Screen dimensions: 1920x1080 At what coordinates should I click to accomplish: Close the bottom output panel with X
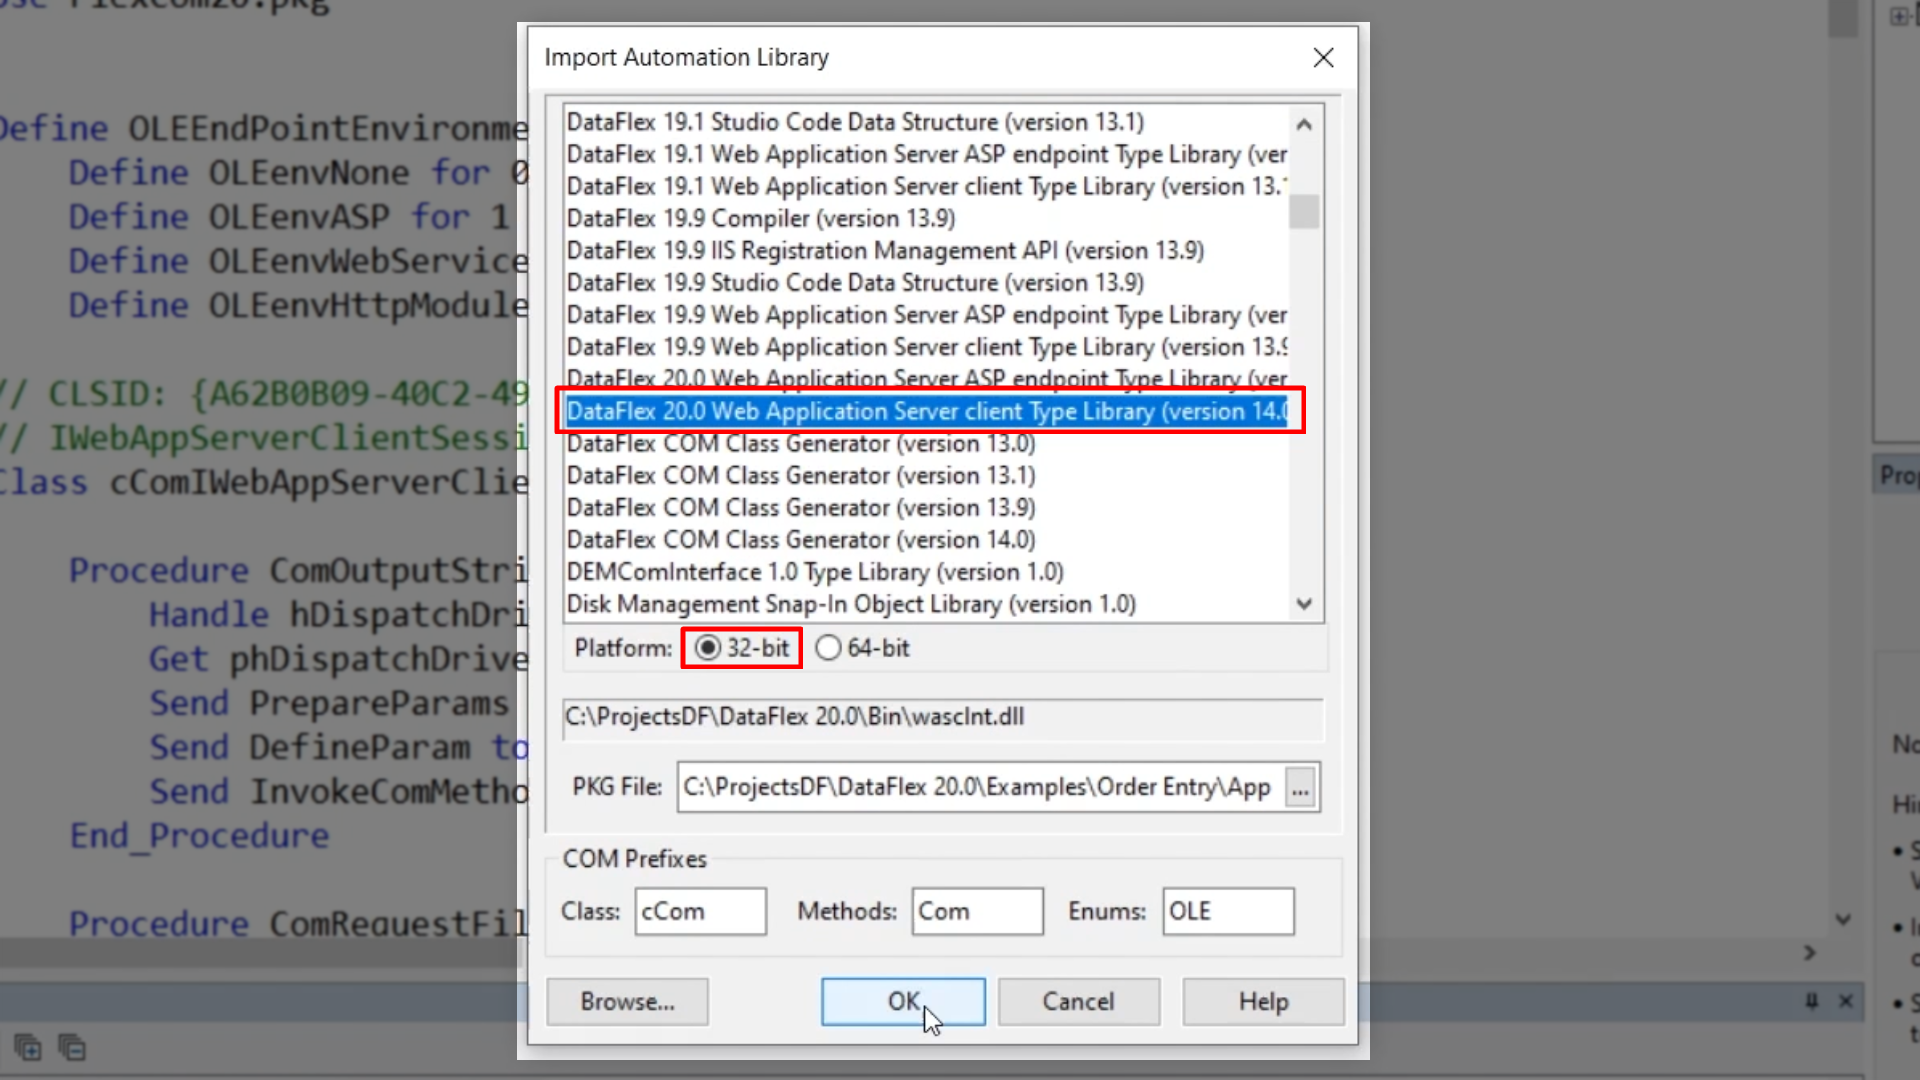click(1846, 1001)
